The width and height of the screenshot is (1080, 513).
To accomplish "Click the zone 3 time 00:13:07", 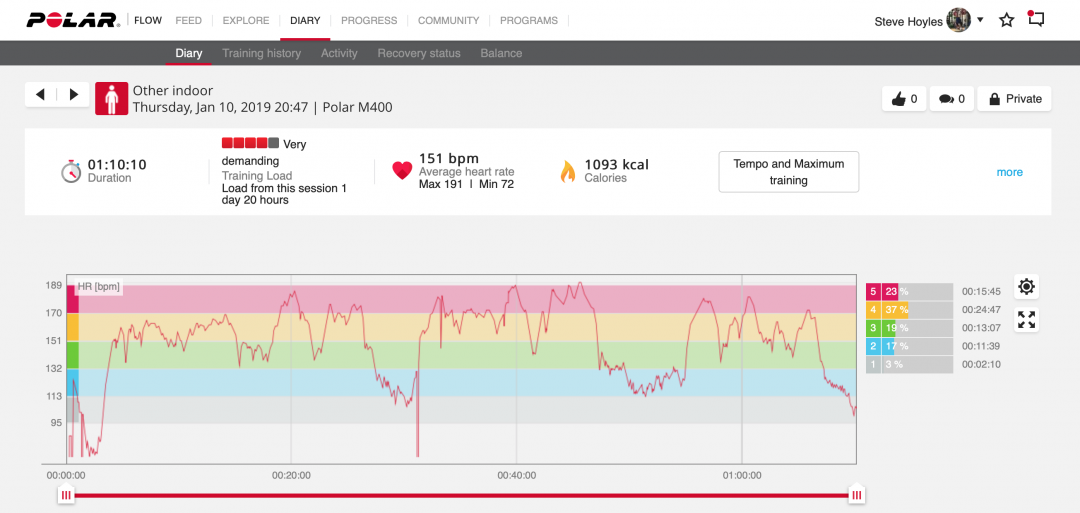I will (981, 328).
